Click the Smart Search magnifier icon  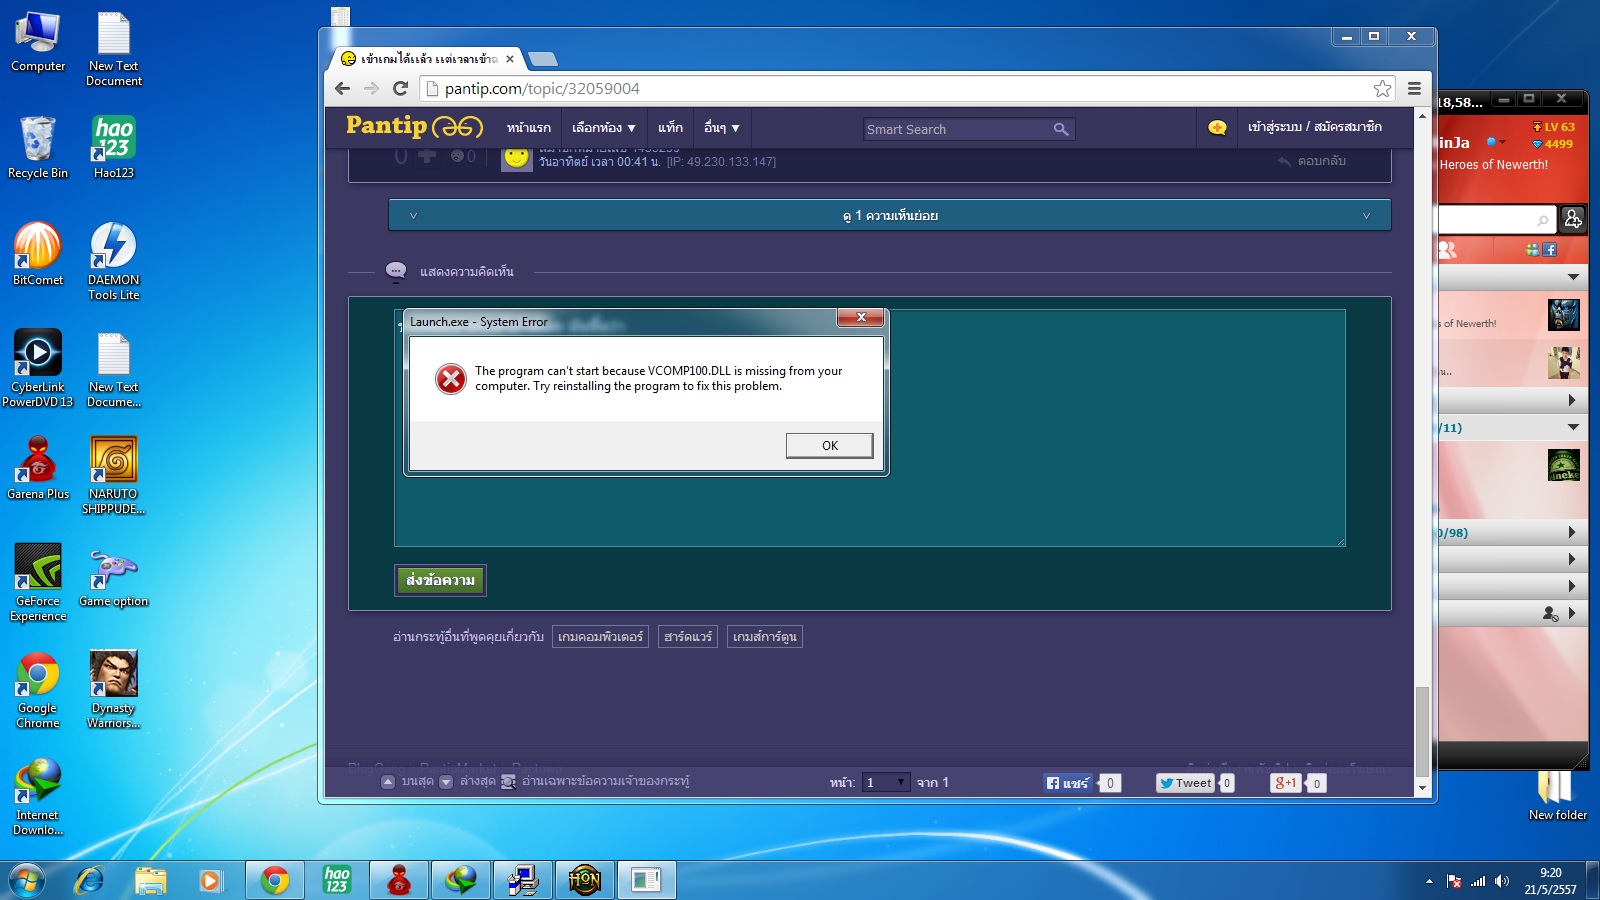(x=1061, y=129)
